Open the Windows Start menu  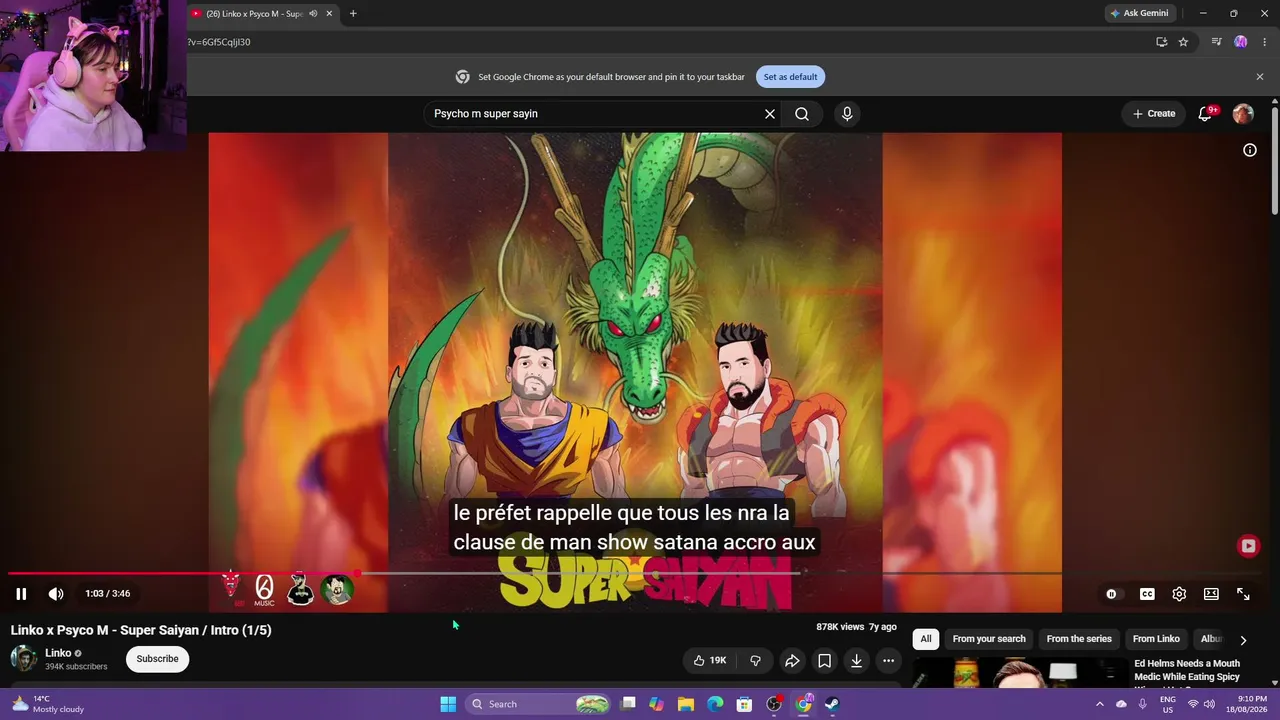coord(448,704)
